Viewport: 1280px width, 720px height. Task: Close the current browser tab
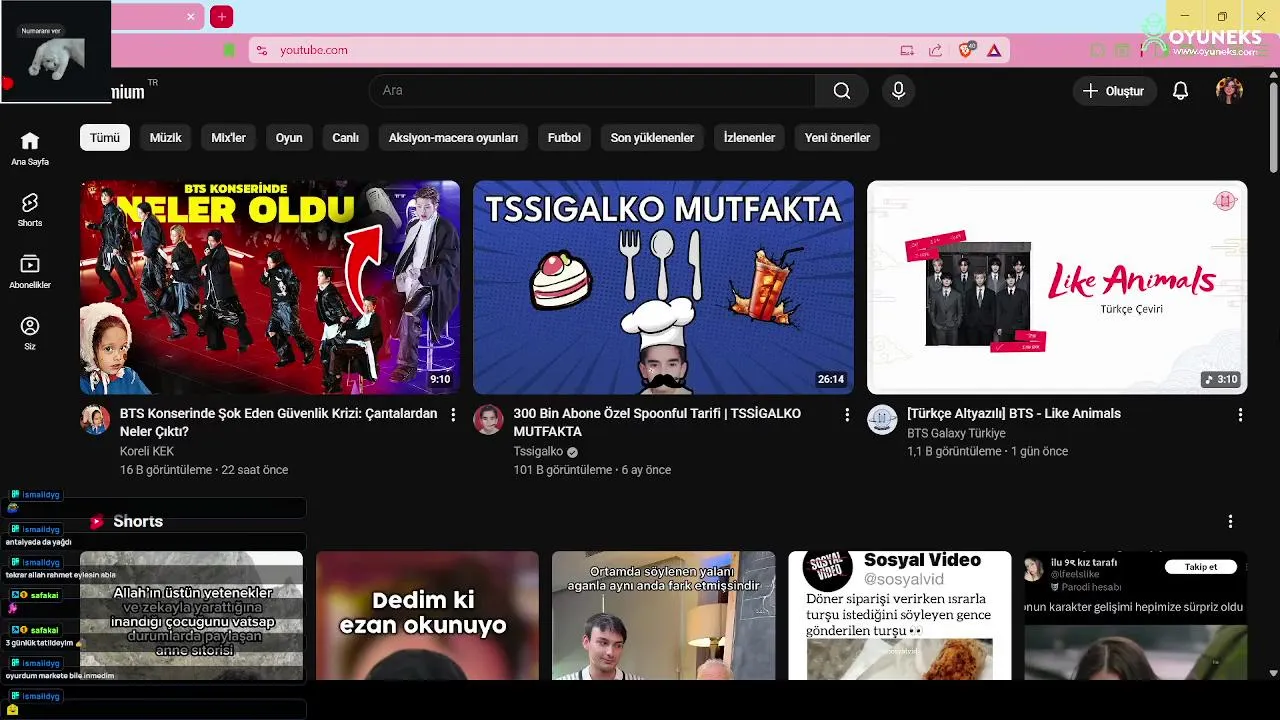pyautogui.click(x=191, y=17)
